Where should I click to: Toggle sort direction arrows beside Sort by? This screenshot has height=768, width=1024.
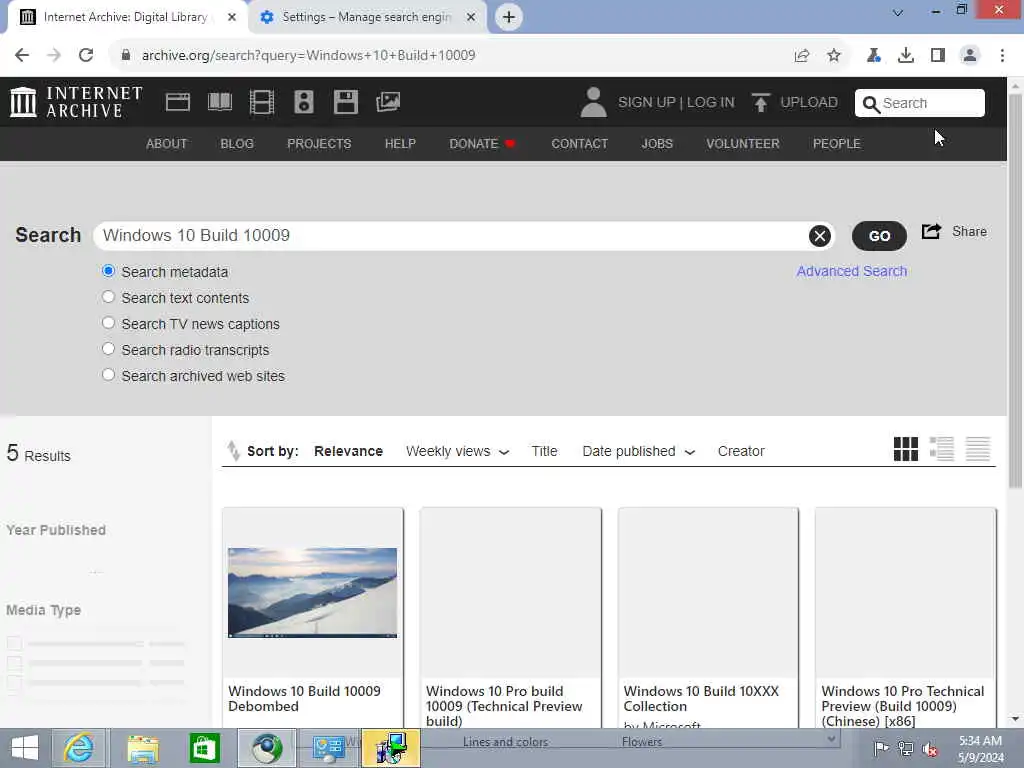tap(233, 451)
